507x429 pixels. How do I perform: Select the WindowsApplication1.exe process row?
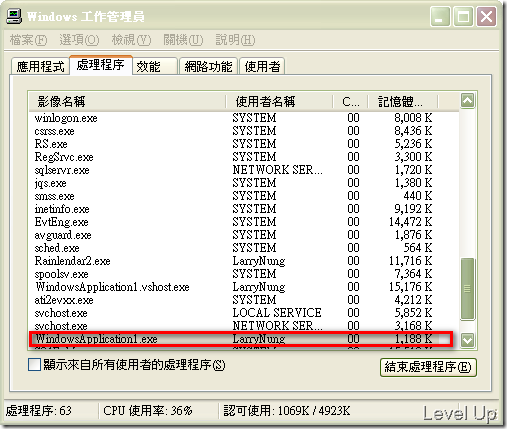pos(244,339)
